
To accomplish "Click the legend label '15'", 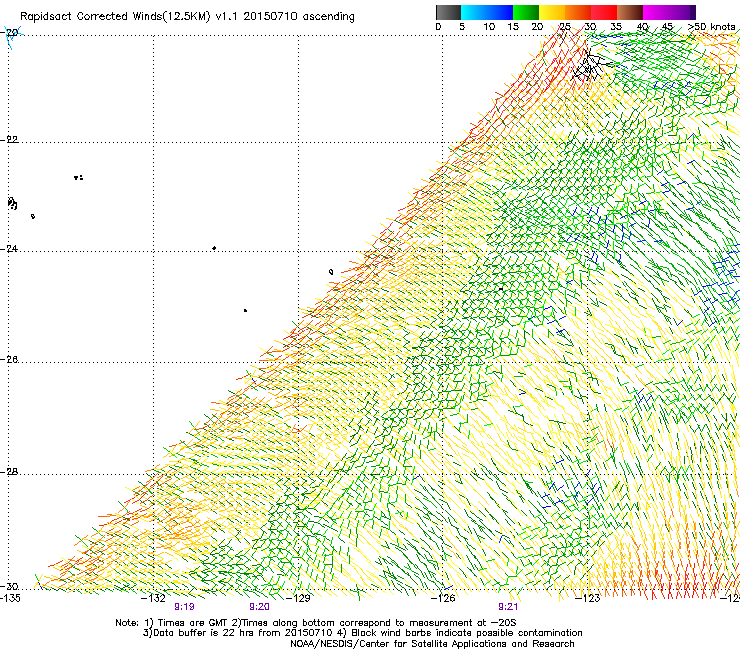I will [513, 27].
